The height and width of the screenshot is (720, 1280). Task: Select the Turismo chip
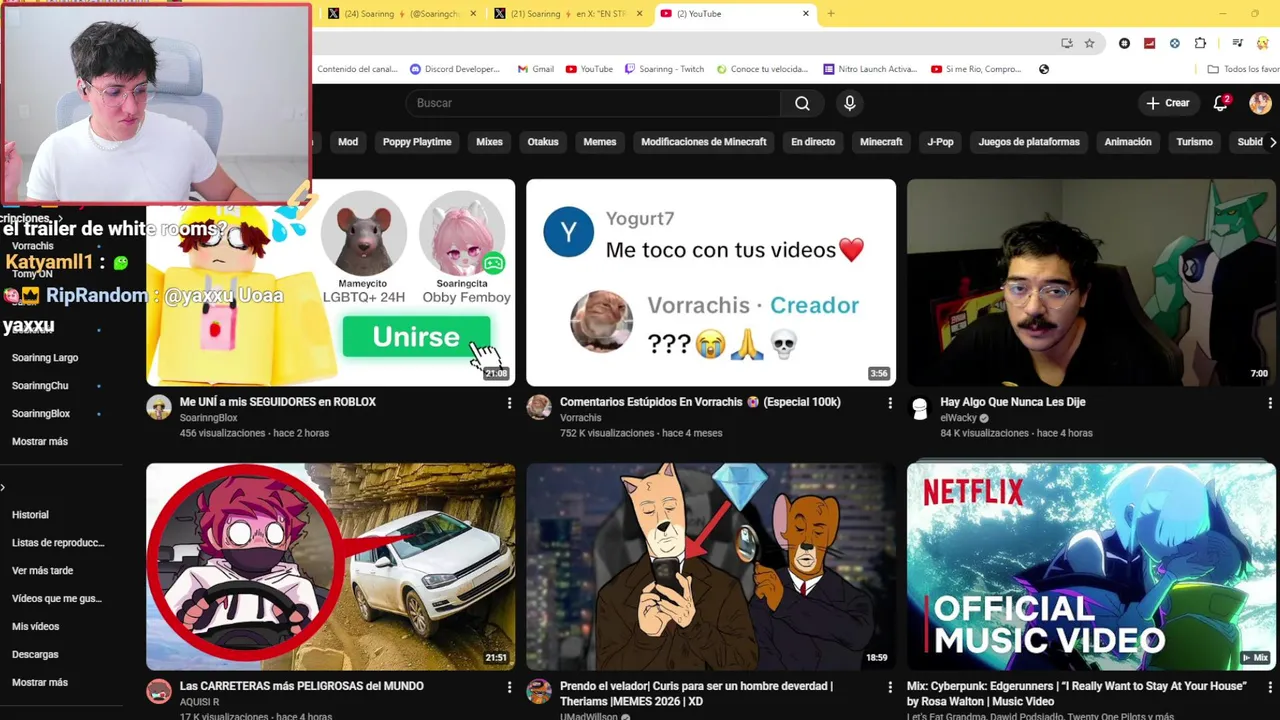coord(1194,142)
